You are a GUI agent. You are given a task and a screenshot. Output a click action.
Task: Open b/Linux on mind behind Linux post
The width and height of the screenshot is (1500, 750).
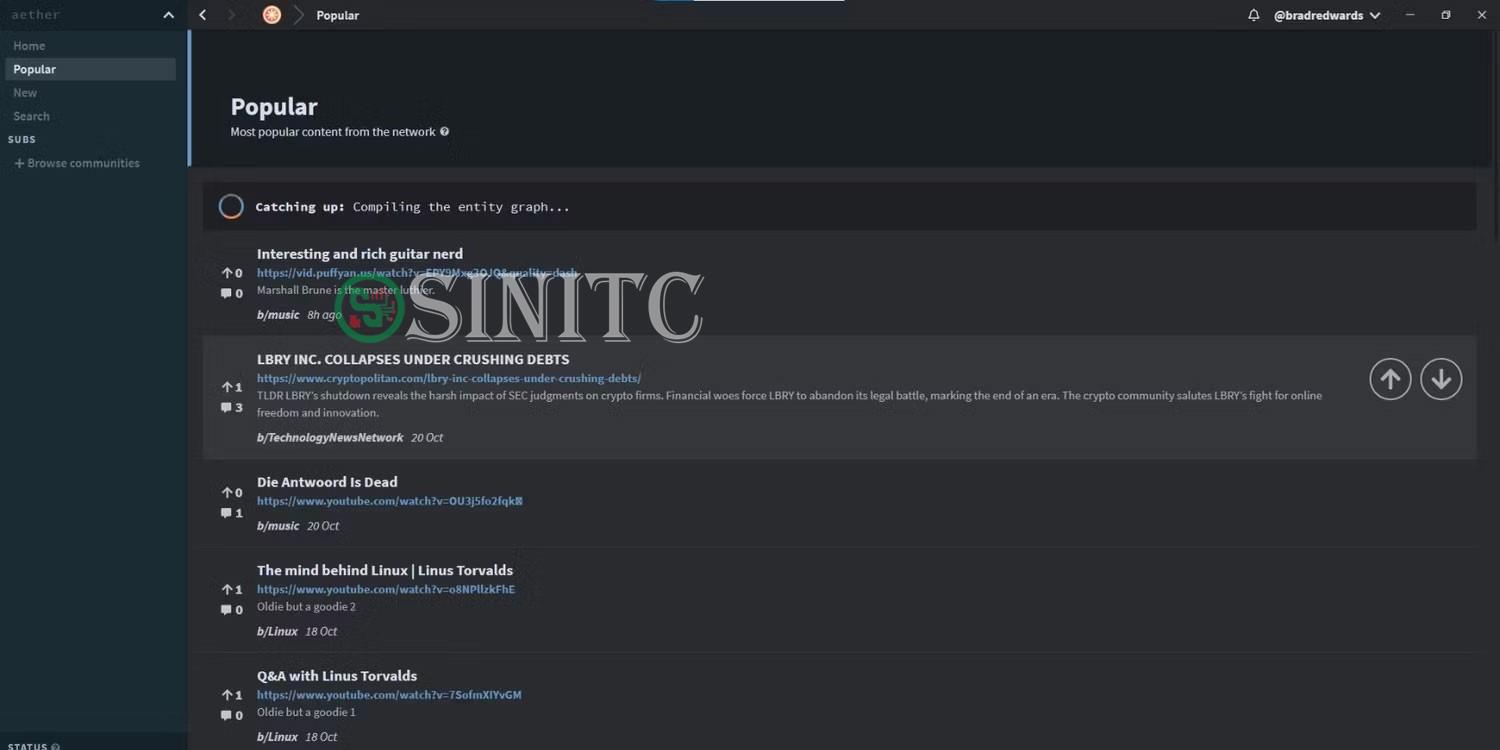(277, 632)
